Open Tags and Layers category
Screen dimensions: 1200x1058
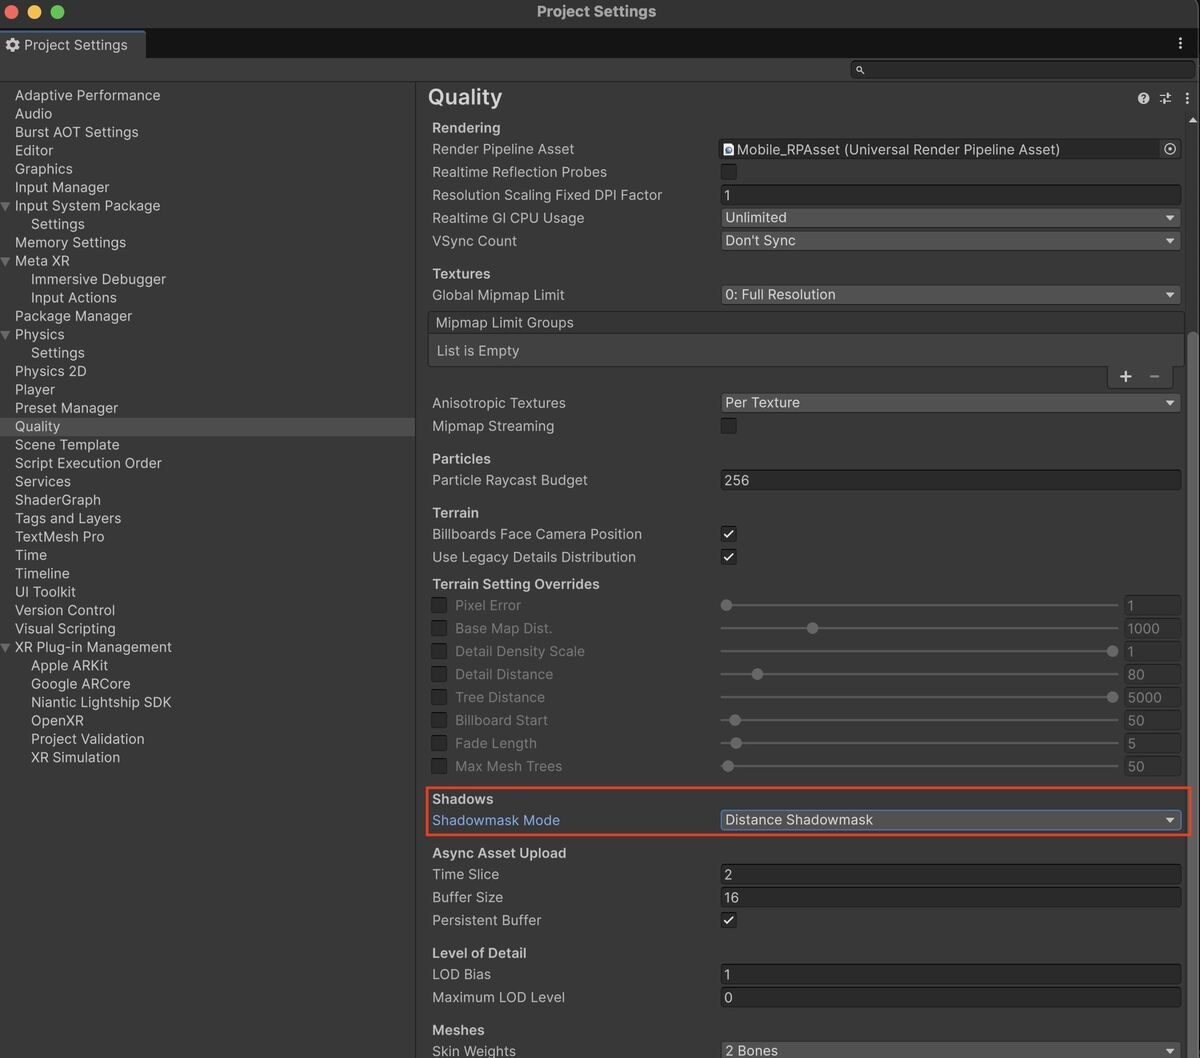click(x=68, y=518)
